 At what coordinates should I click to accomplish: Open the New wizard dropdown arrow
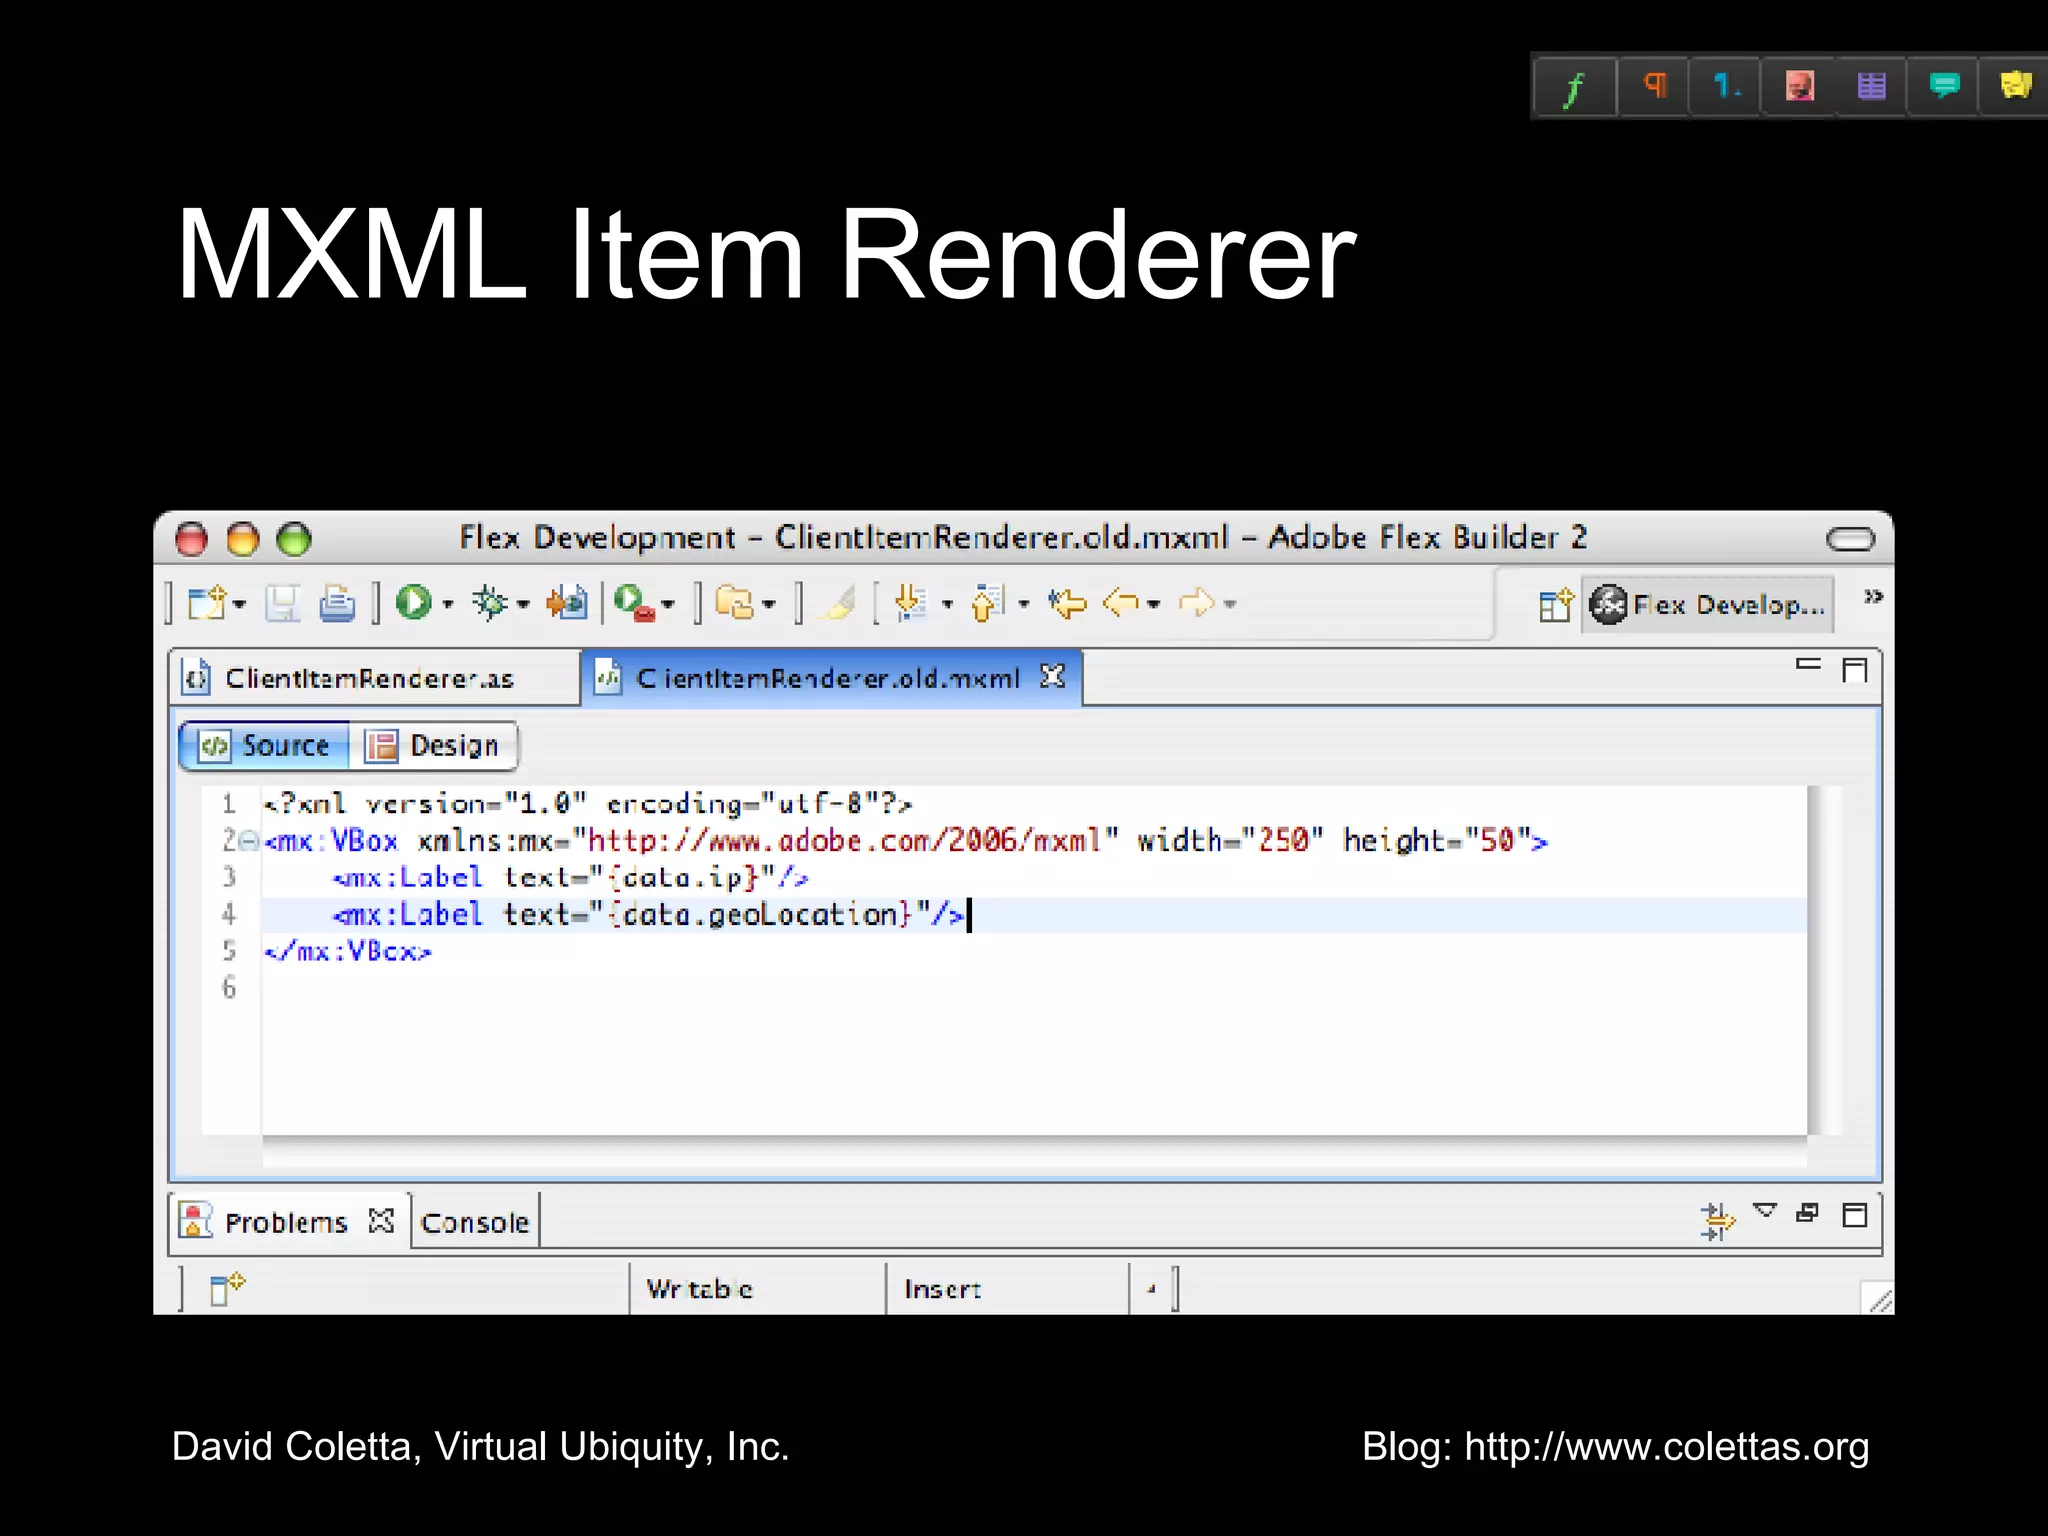(240, 604)
